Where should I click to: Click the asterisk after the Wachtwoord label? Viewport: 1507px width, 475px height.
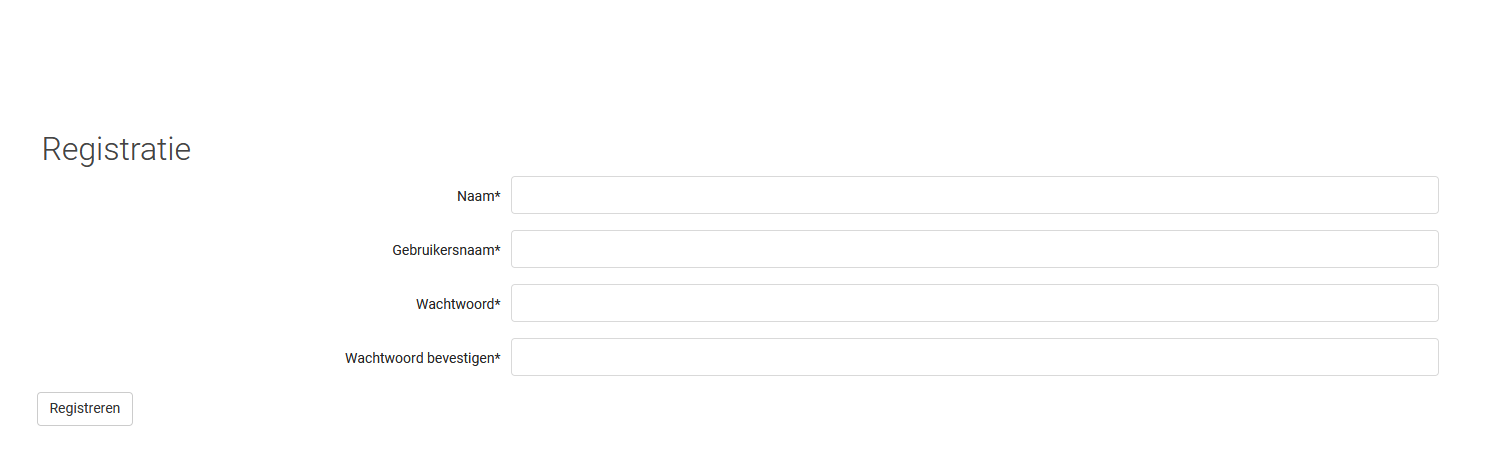click(497, 303)
